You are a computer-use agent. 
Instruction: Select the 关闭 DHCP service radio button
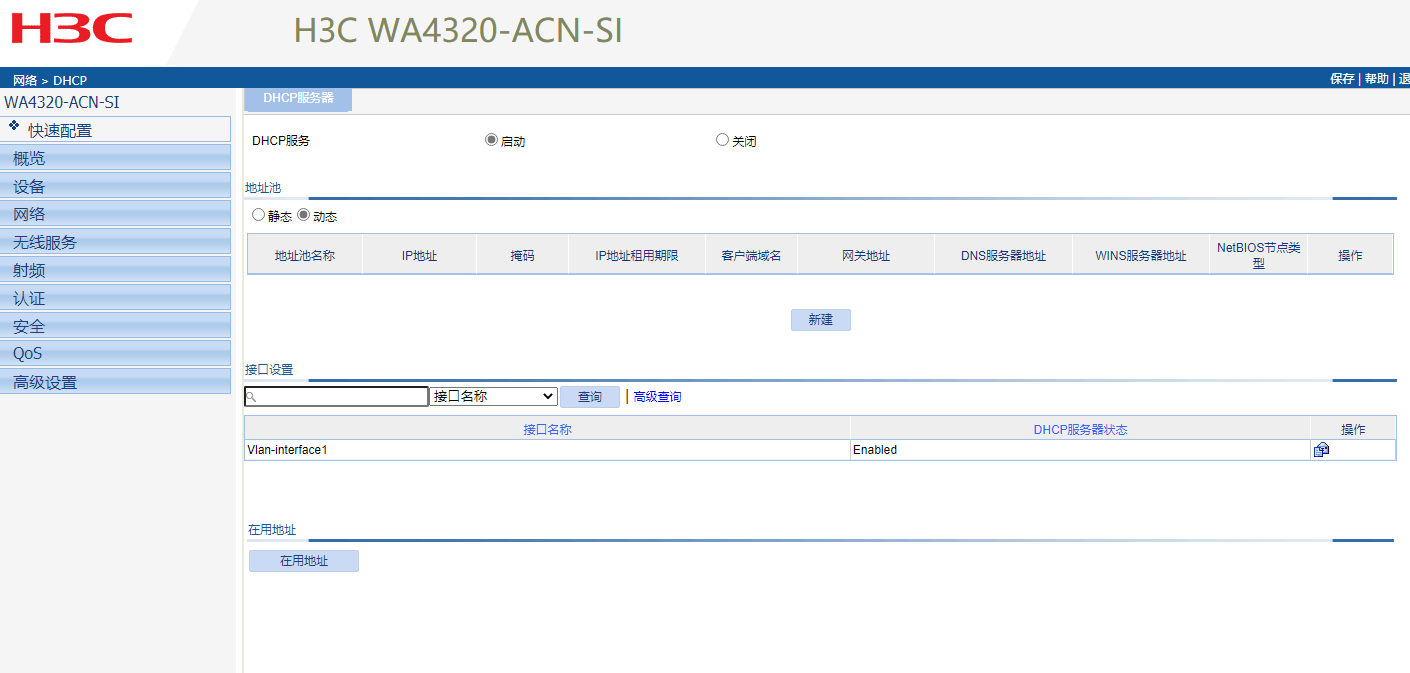click(x=722, y=140)
